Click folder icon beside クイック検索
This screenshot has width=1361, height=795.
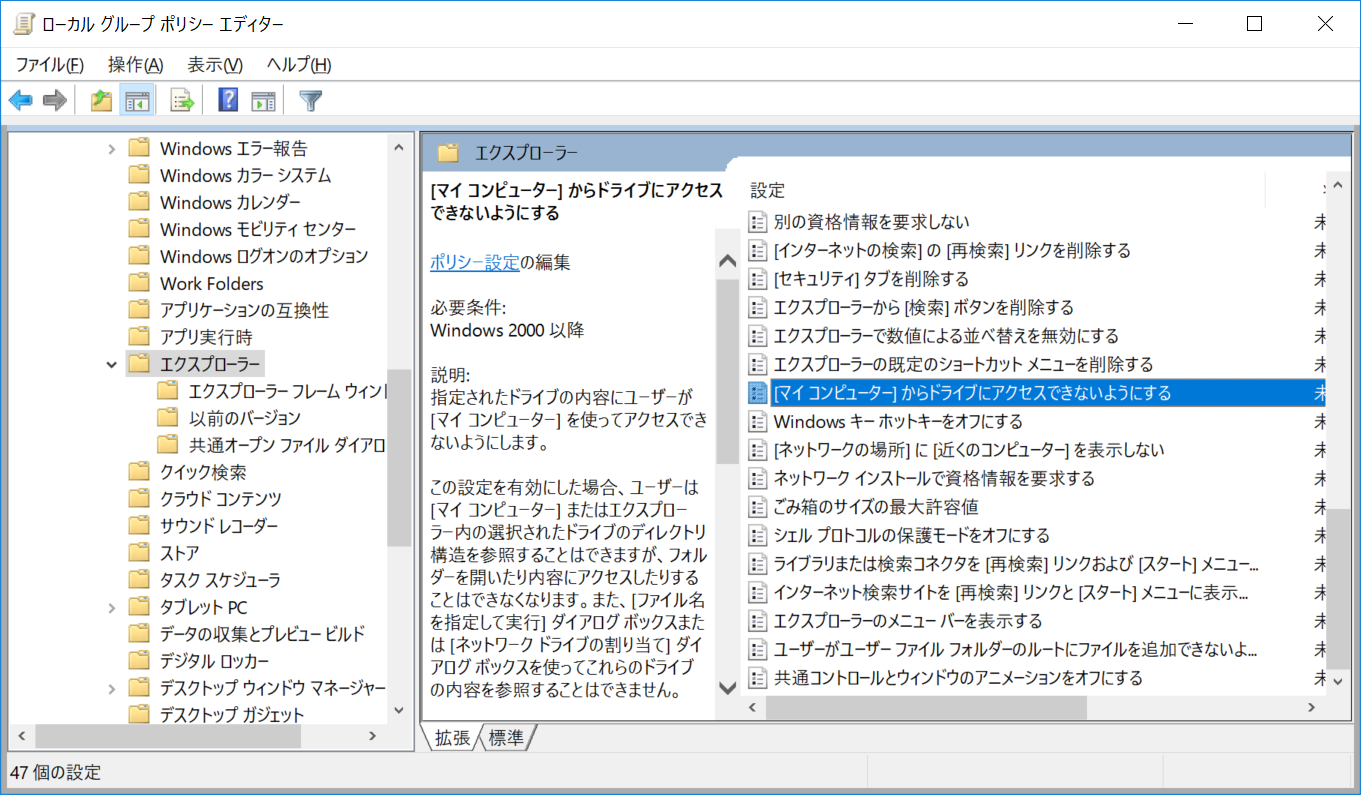tap(139, 472)
